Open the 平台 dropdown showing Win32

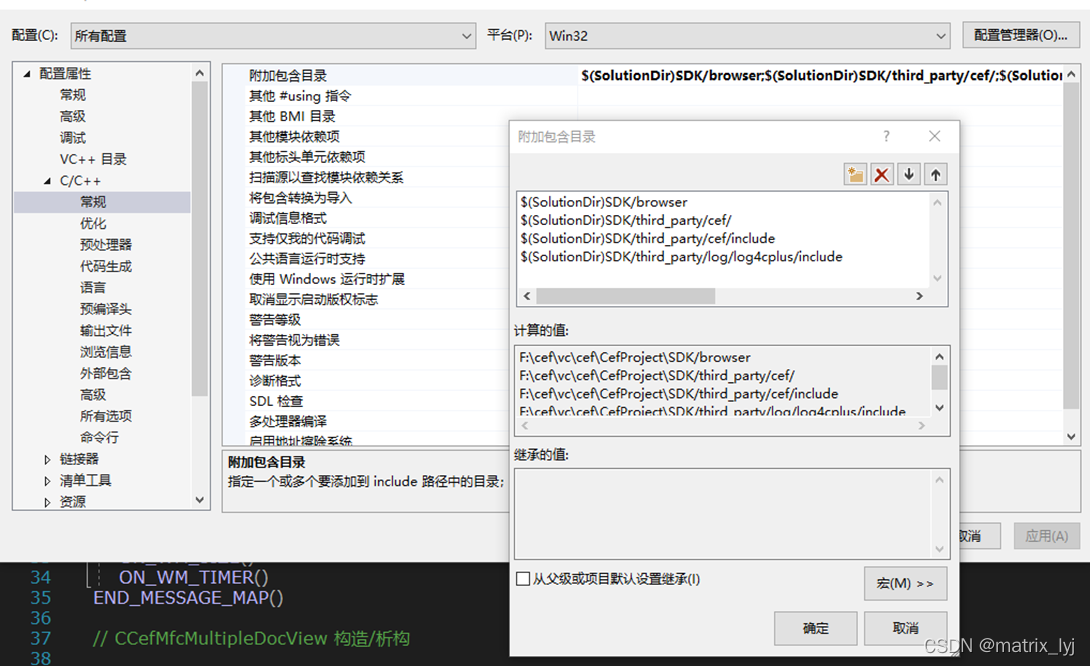(748, 36)
